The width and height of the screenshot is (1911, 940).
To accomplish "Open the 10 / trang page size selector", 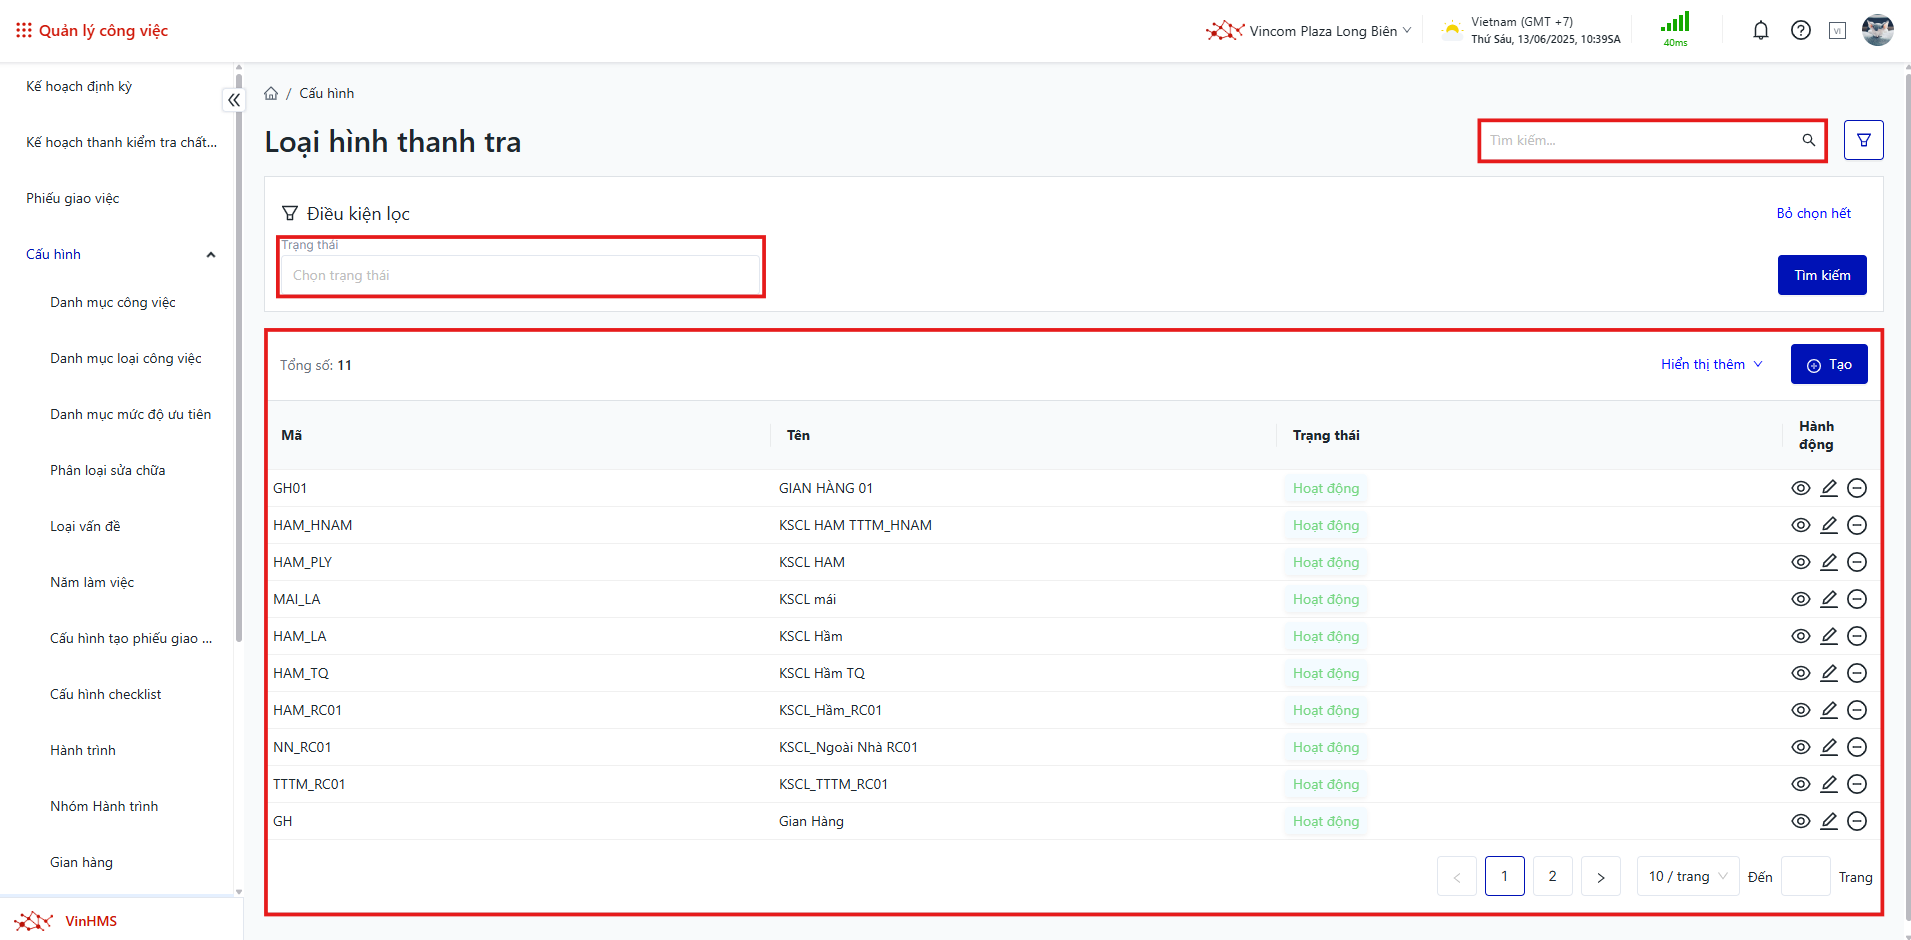I will 1687,877.
